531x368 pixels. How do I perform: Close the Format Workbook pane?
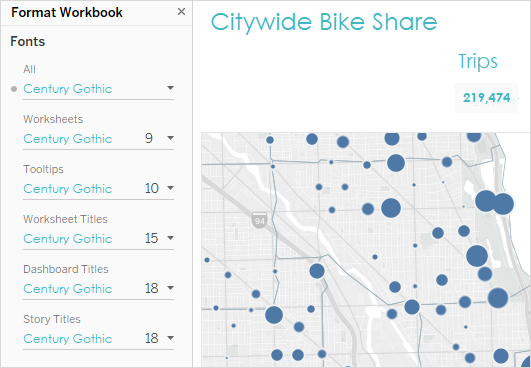click(x=181, y=12)
